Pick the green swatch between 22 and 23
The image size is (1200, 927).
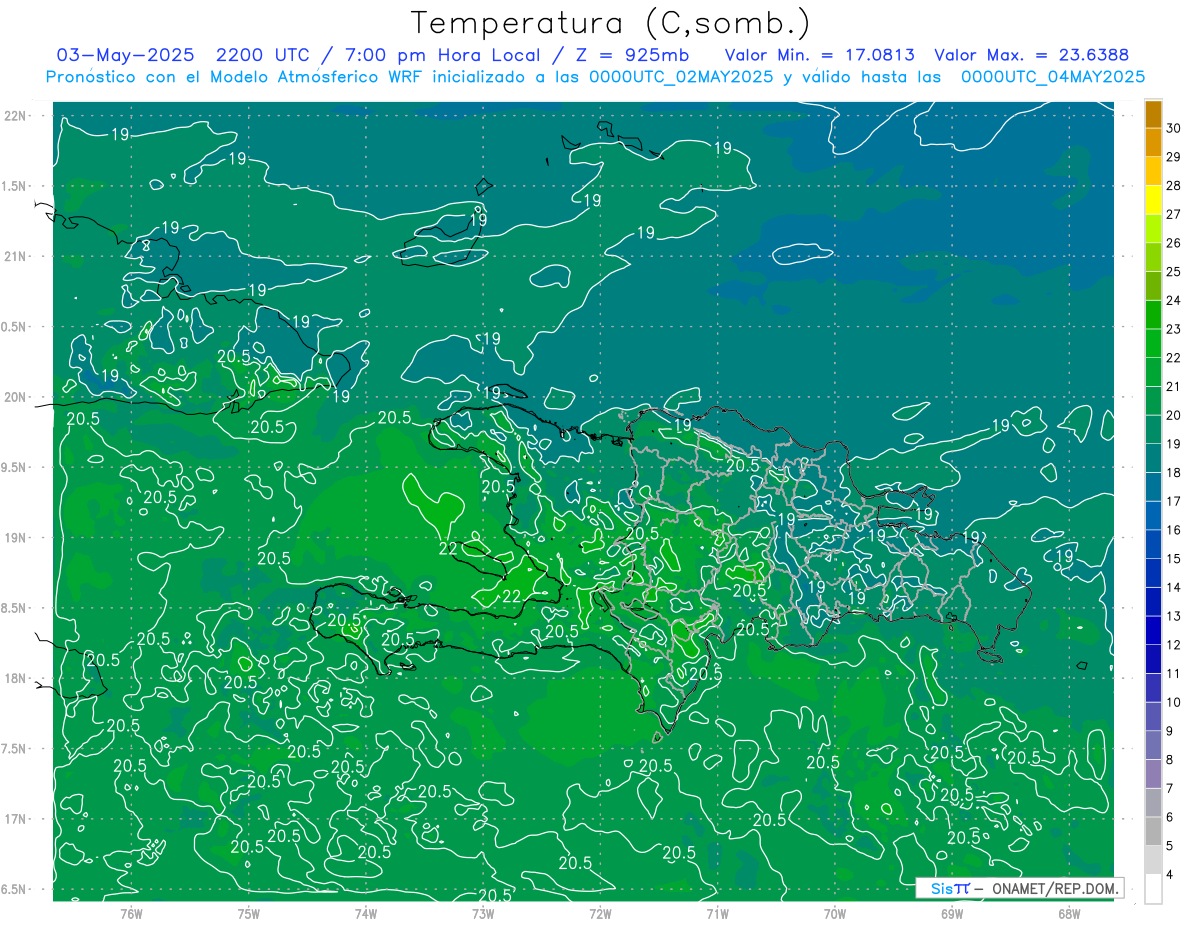(x=1153, y=343)
